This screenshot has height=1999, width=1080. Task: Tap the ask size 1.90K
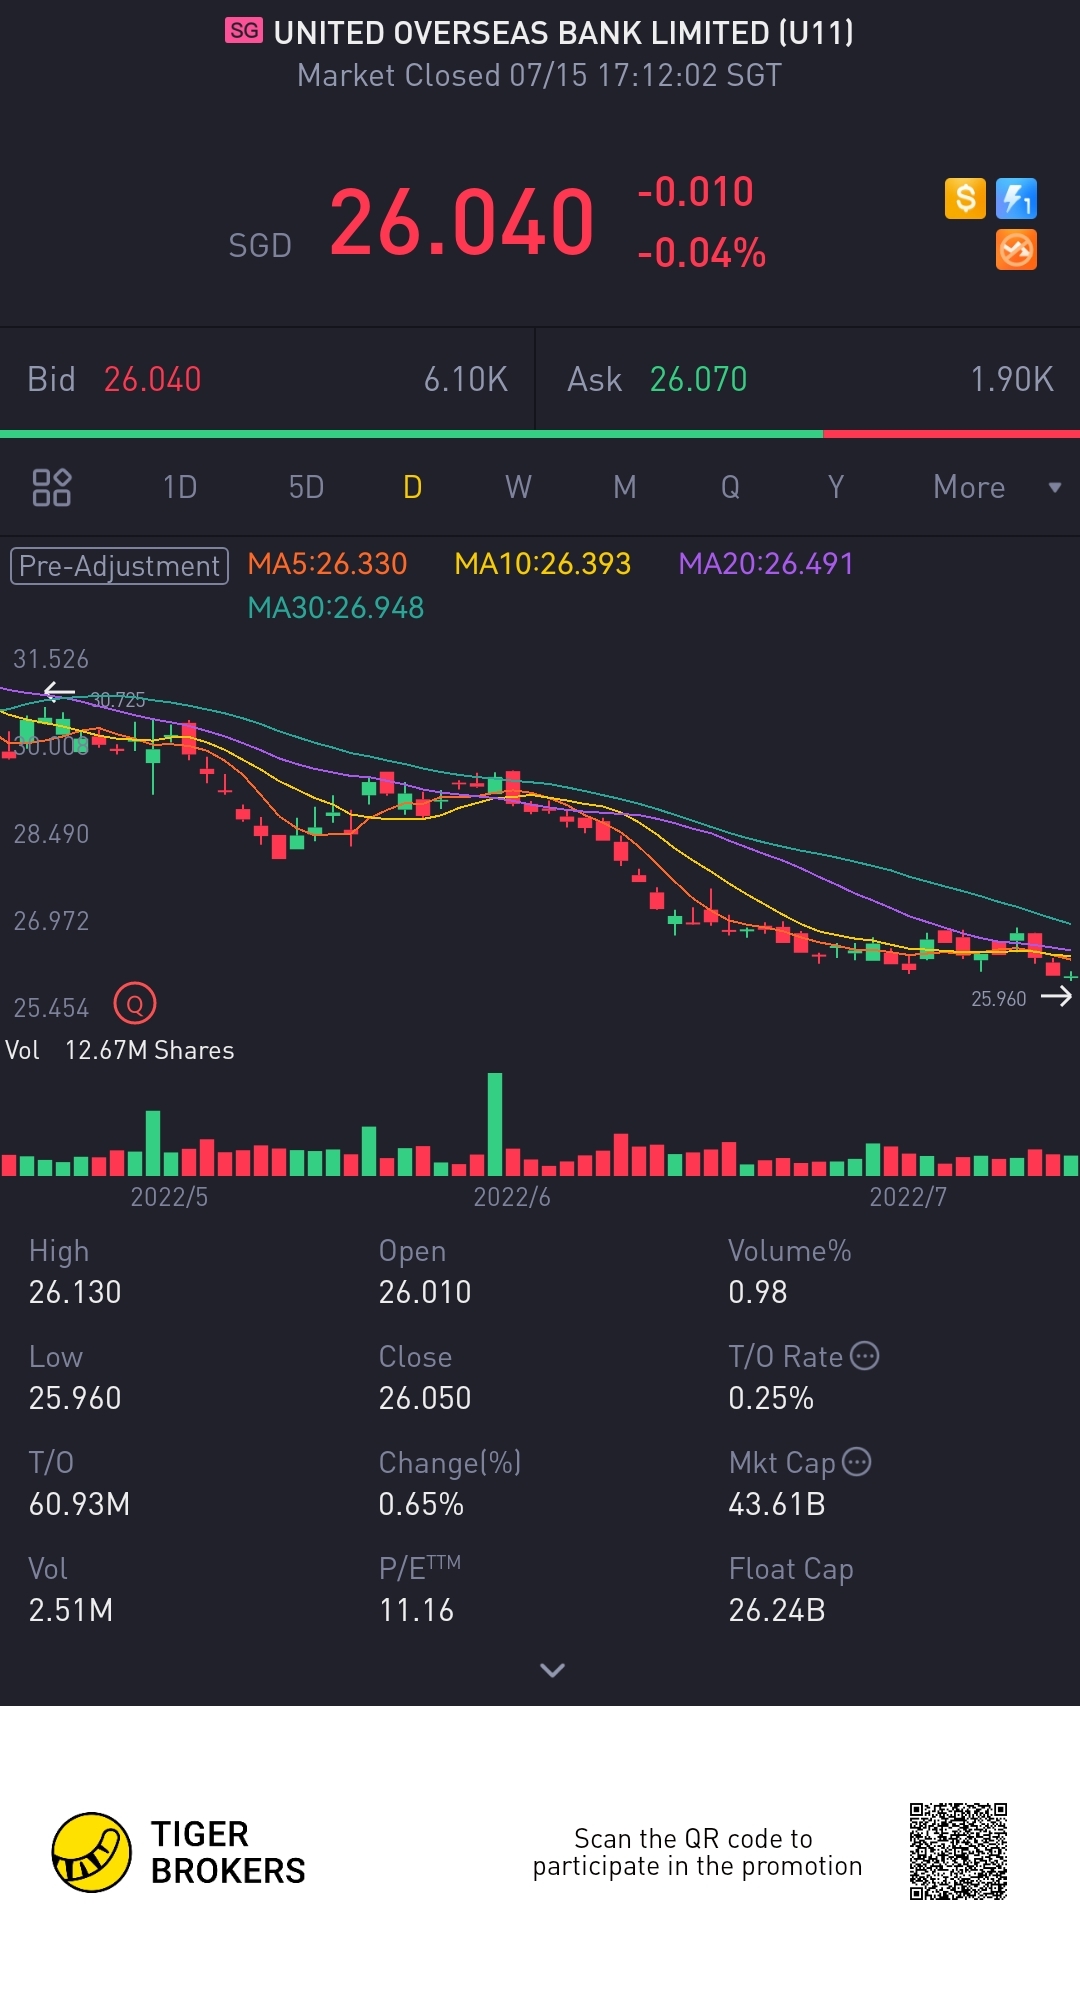pos(1012,379)
